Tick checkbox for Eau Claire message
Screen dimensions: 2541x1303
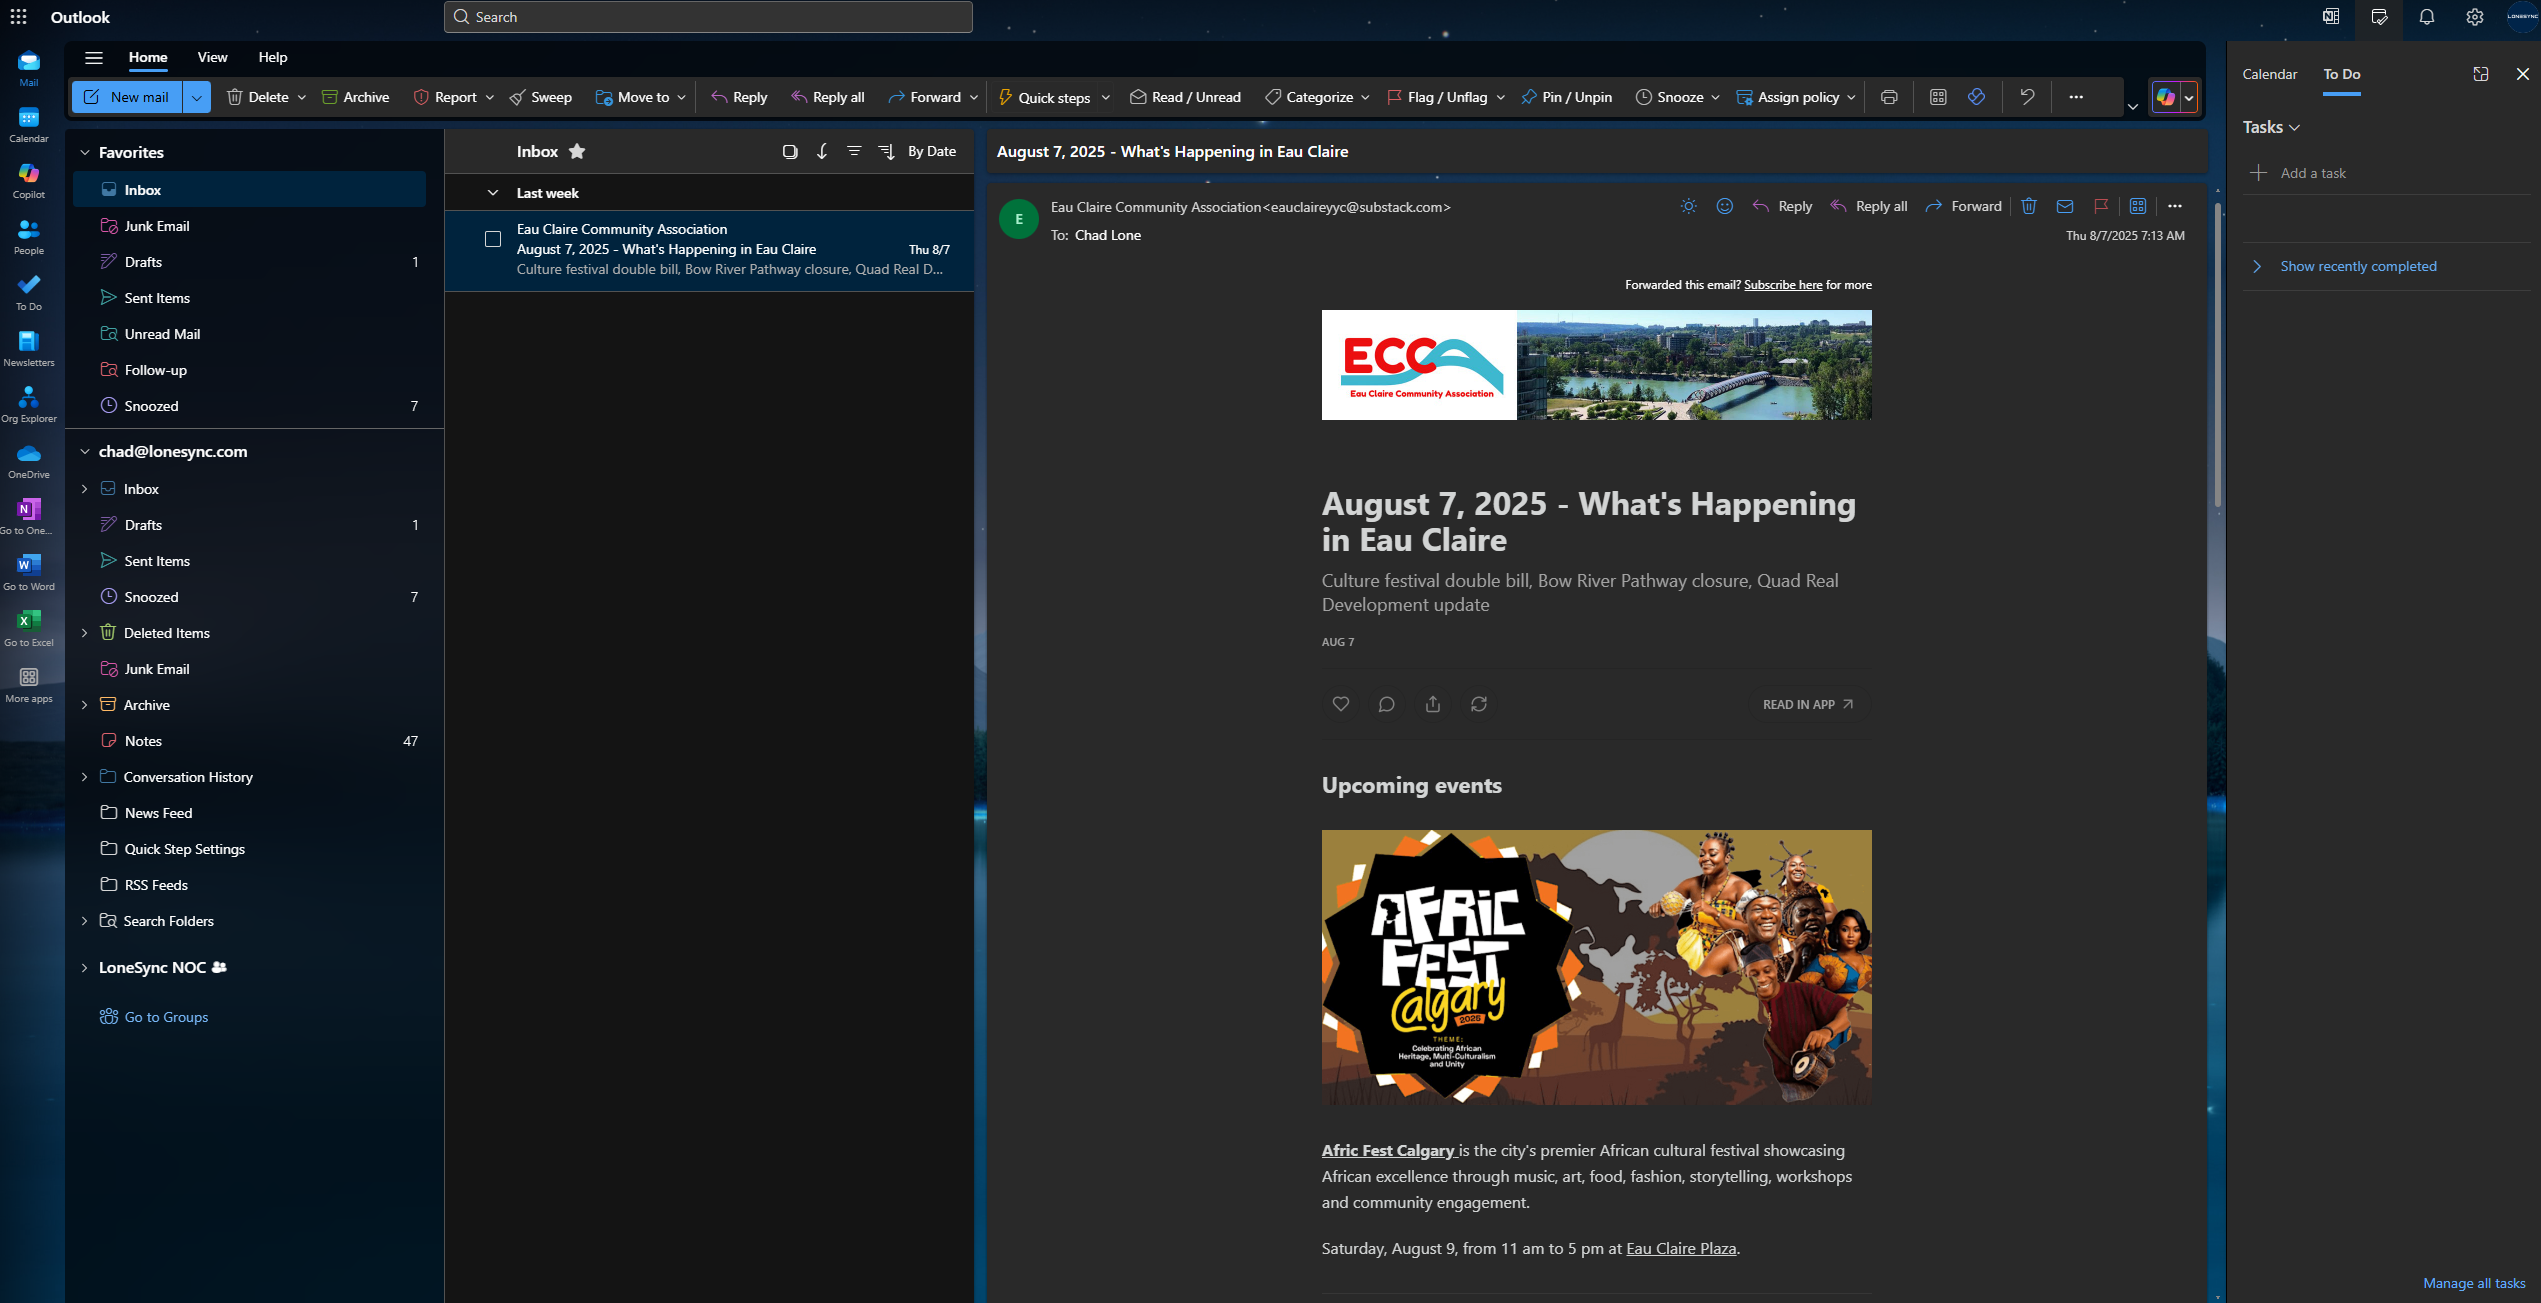pyautogui.click(x=493, y=239)
